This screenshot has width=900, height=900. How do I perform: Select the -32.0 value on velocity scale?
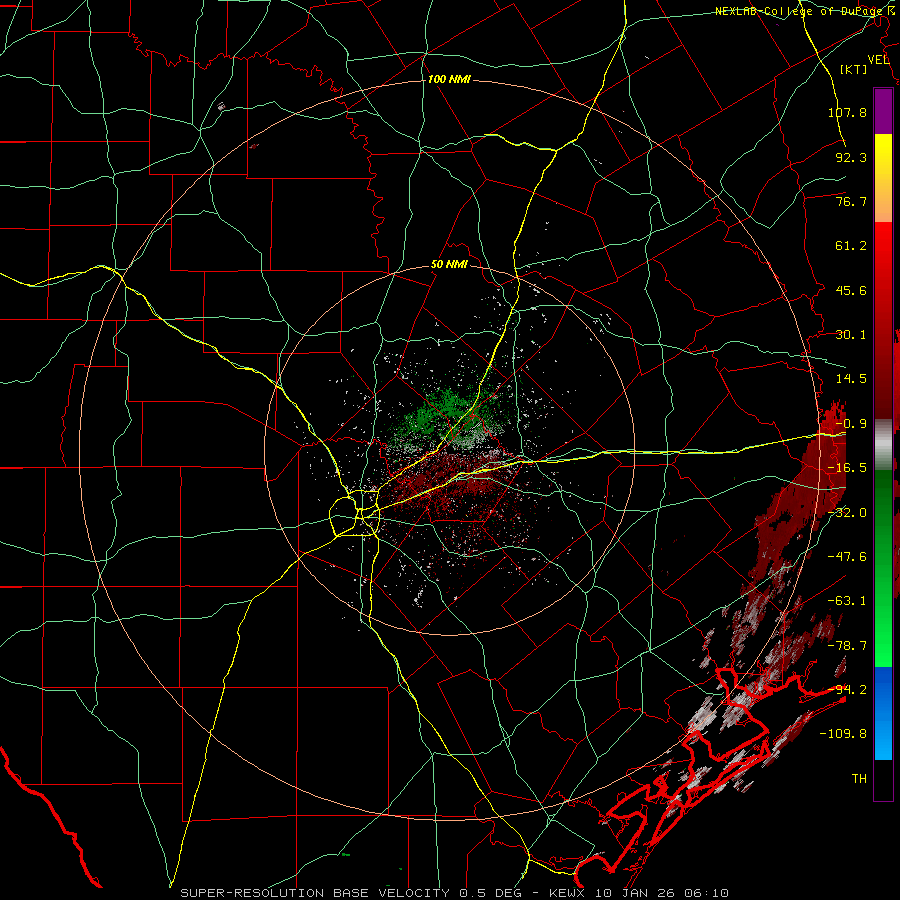(847, 513)
